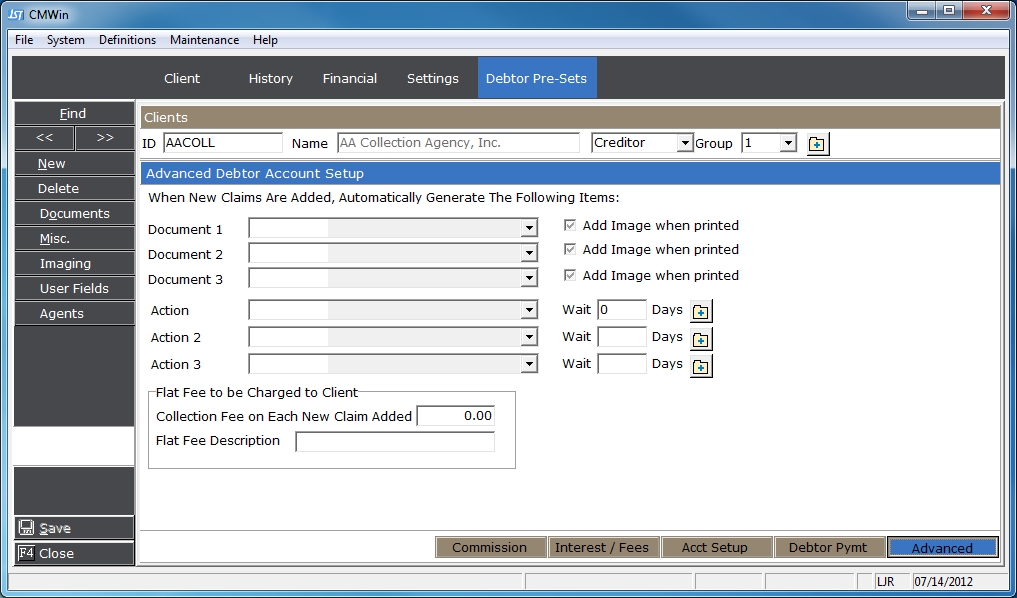This screenshot has height=598, width=1017.
Task: Switch to the Financial tab
Action: tap(349, 78)
